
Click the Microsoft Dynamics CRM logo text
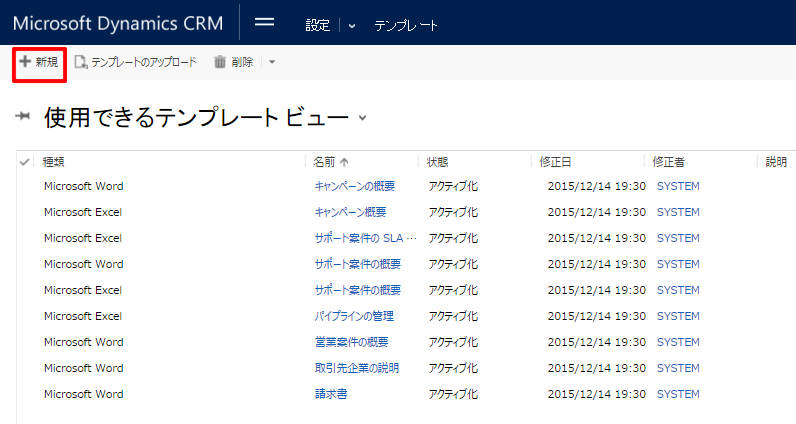[118, 23]
